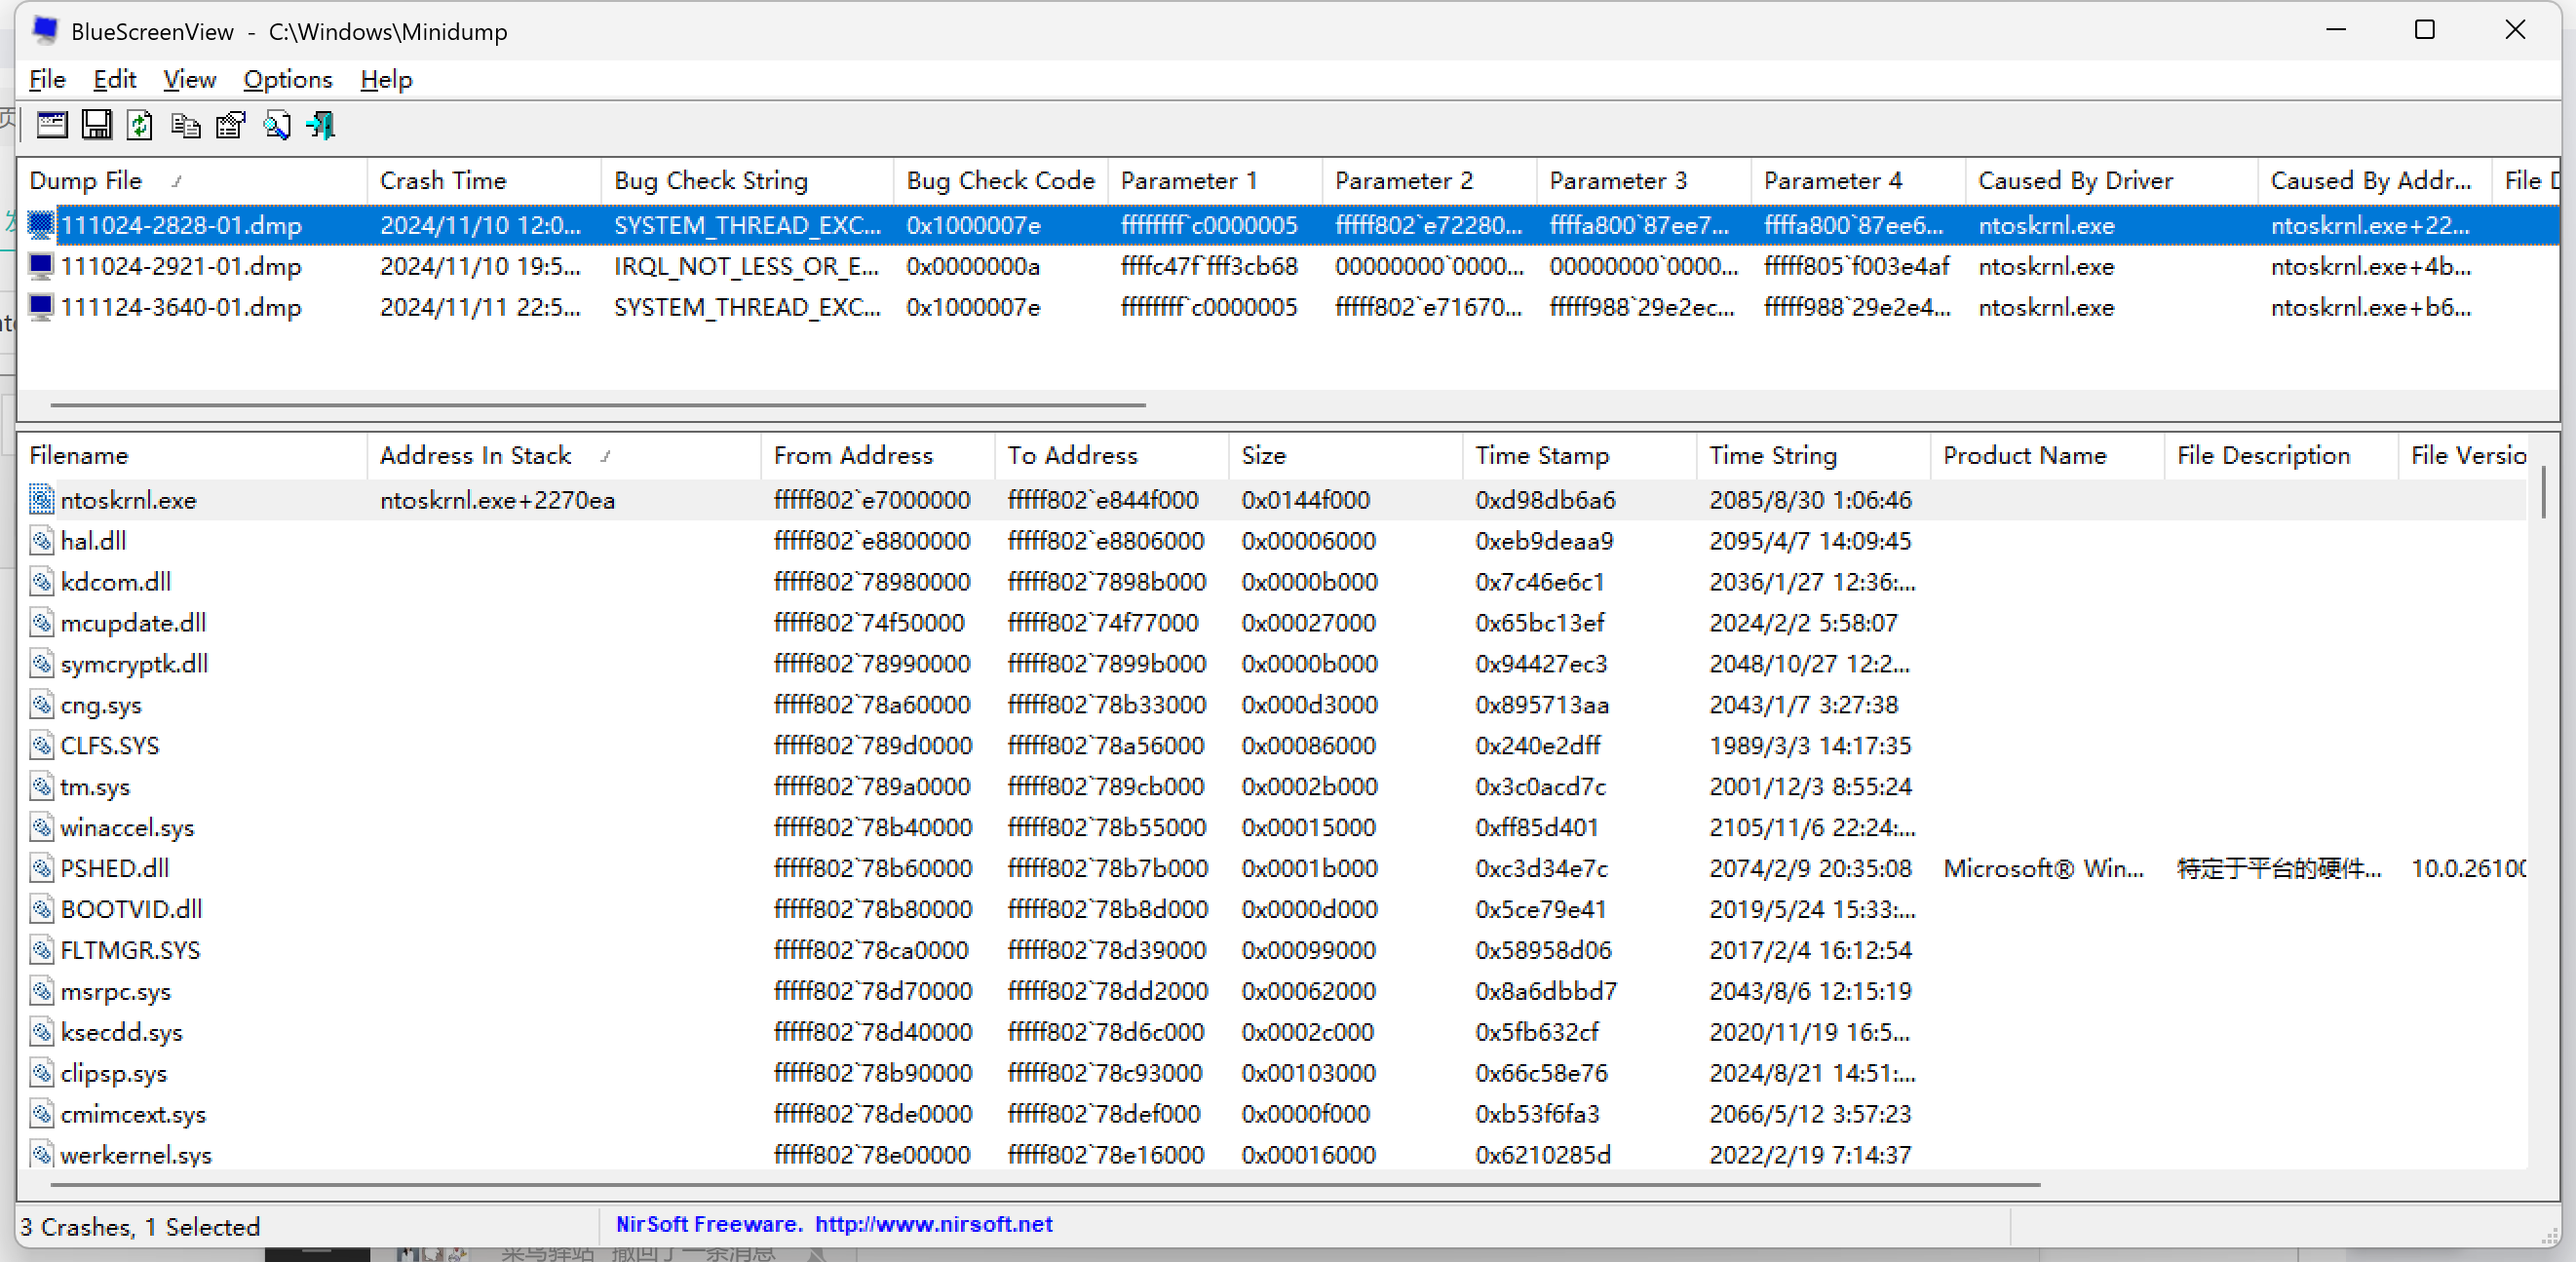Click the Parameter 1 column header
2576x1262 pixels.
[x=1214, y=181]
